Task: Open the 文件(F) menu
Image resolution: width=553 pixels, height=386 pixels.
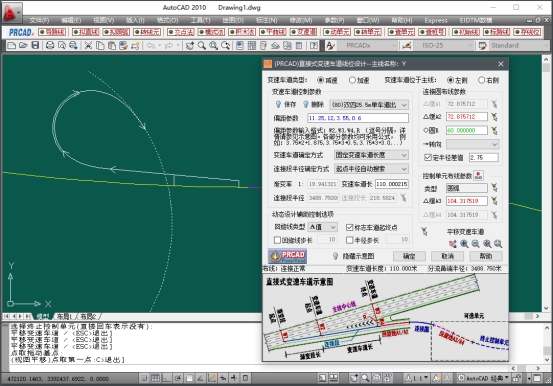Action: (39, 20)
